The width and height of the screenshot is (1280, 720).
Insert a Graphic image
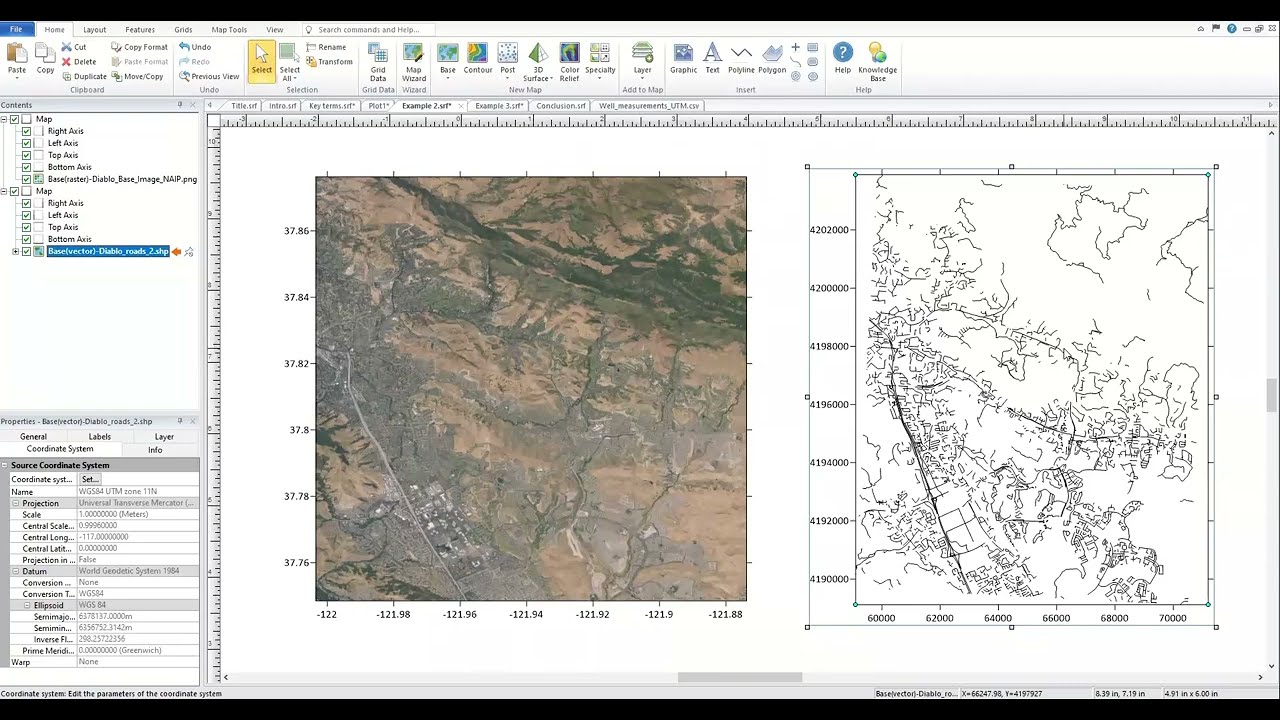coord(683,59)
